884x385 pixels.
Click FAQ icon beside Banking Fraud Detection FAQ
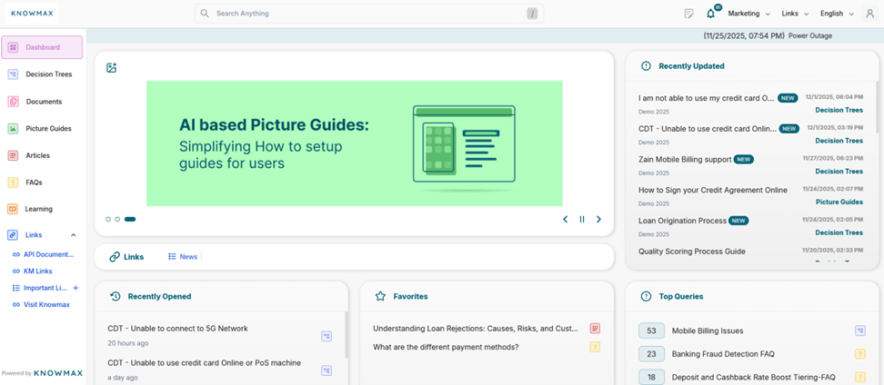860,354
